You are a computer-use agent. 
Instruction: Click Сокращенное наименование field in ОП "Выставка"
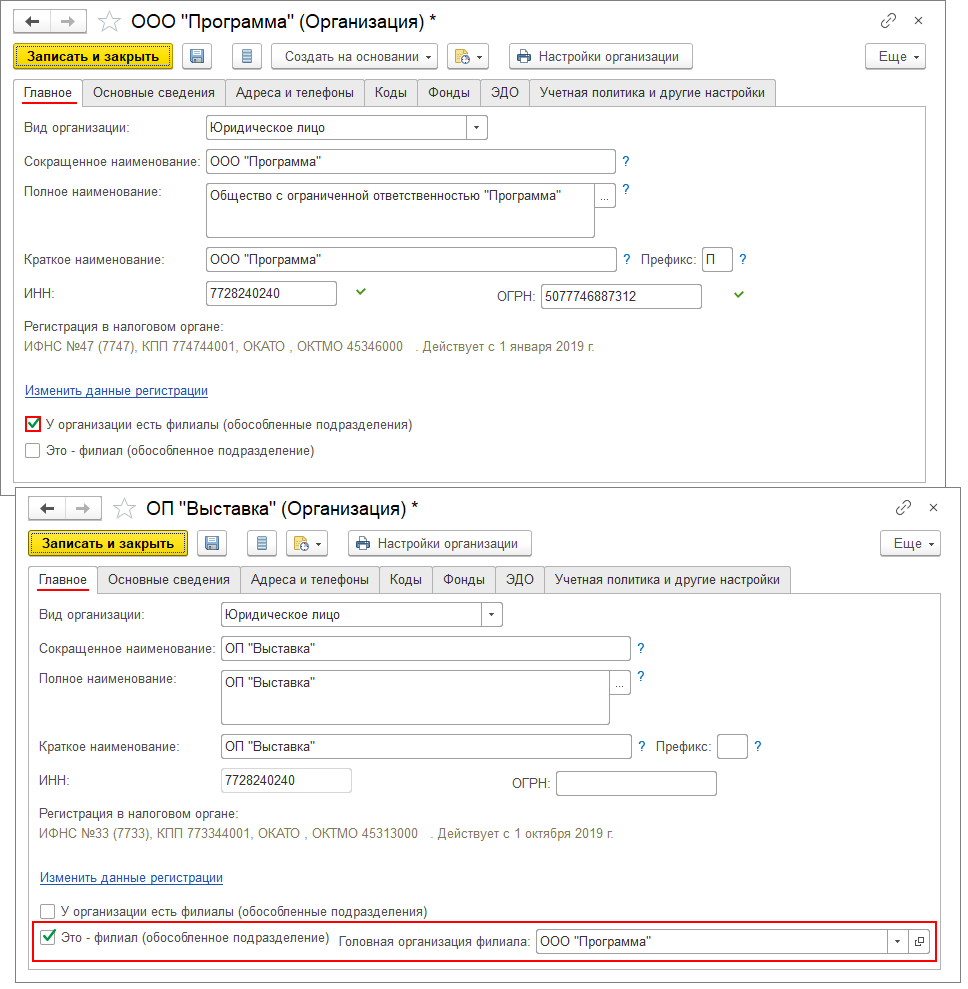(426, 648)
